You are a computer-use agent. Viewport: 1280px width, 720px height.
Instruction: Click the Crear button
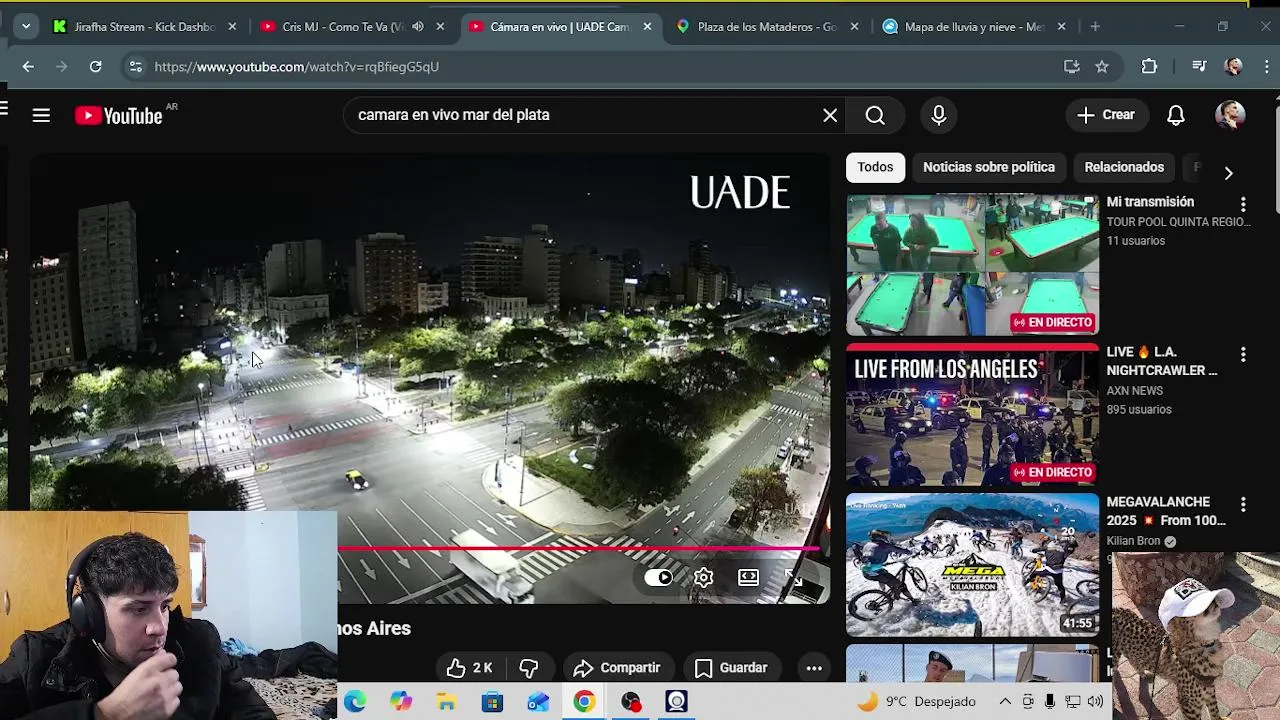click(x=1106, y=115)
